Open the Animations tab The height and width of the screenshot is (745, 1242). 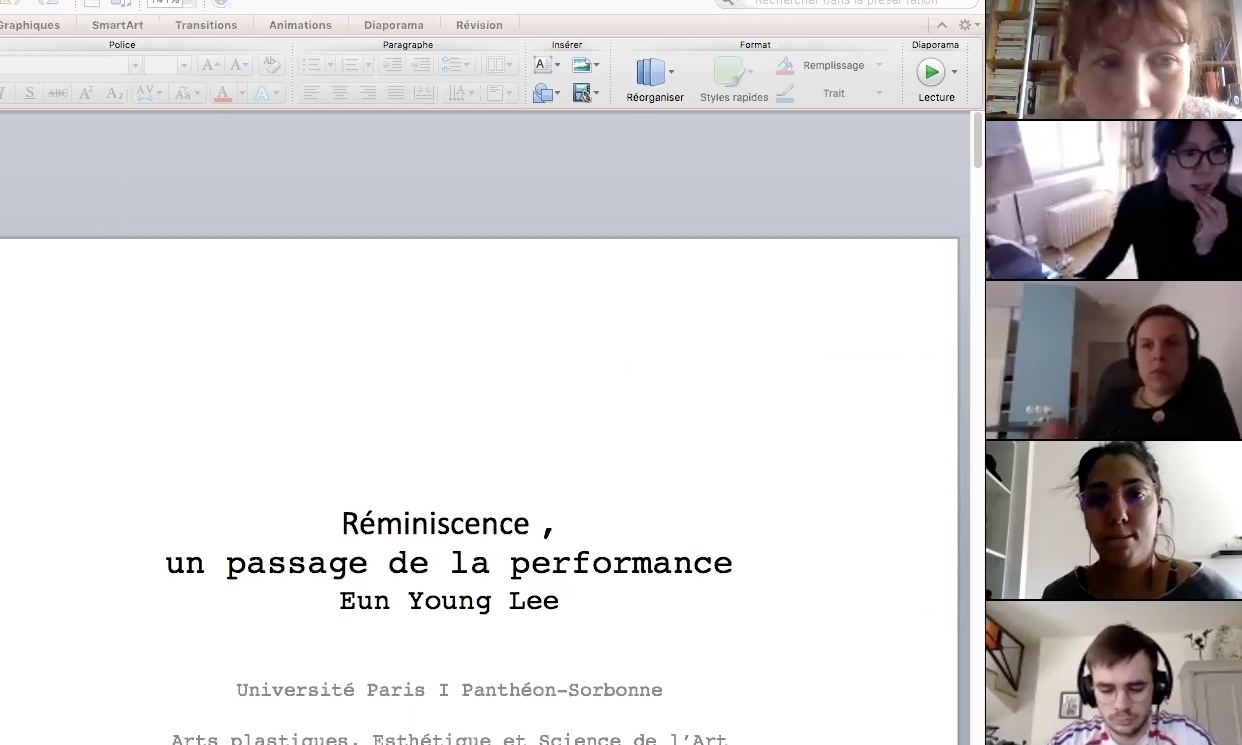300,25
